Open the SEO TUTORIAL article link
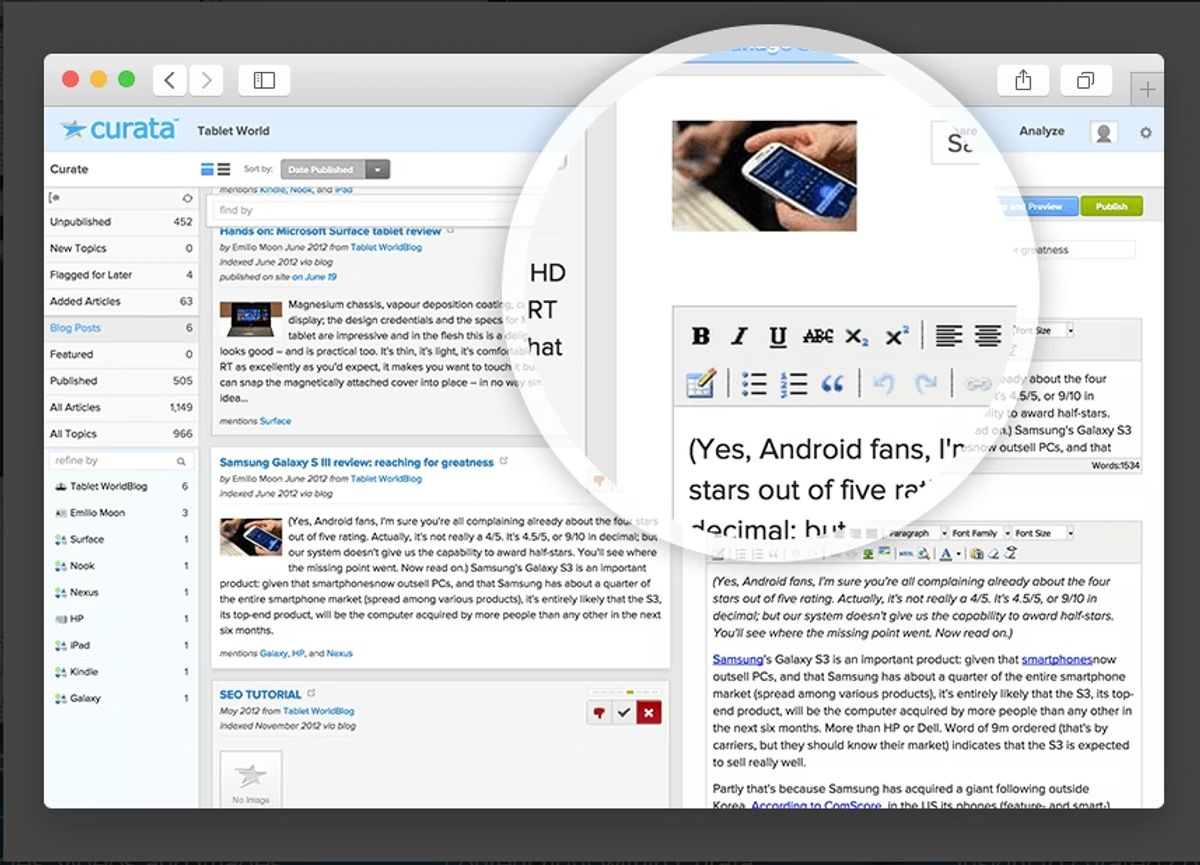The width and height of the screenshot is (1200, 865). [260, 694]
